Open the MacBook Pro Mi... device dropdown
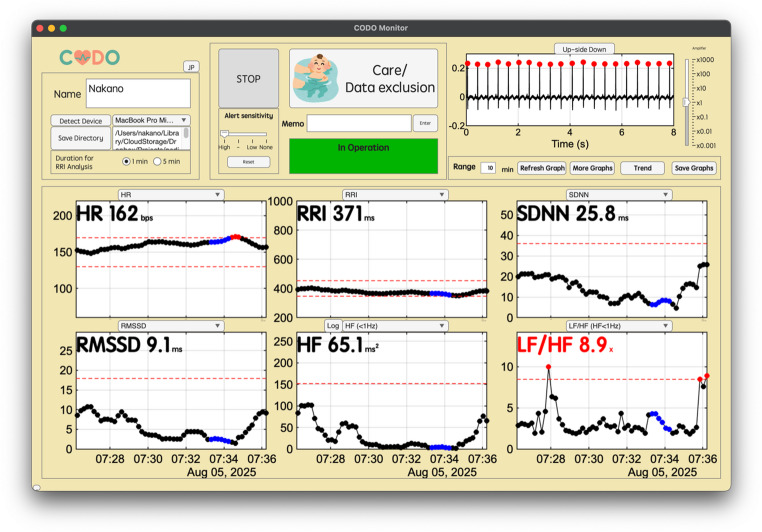 tap(151, 120)
